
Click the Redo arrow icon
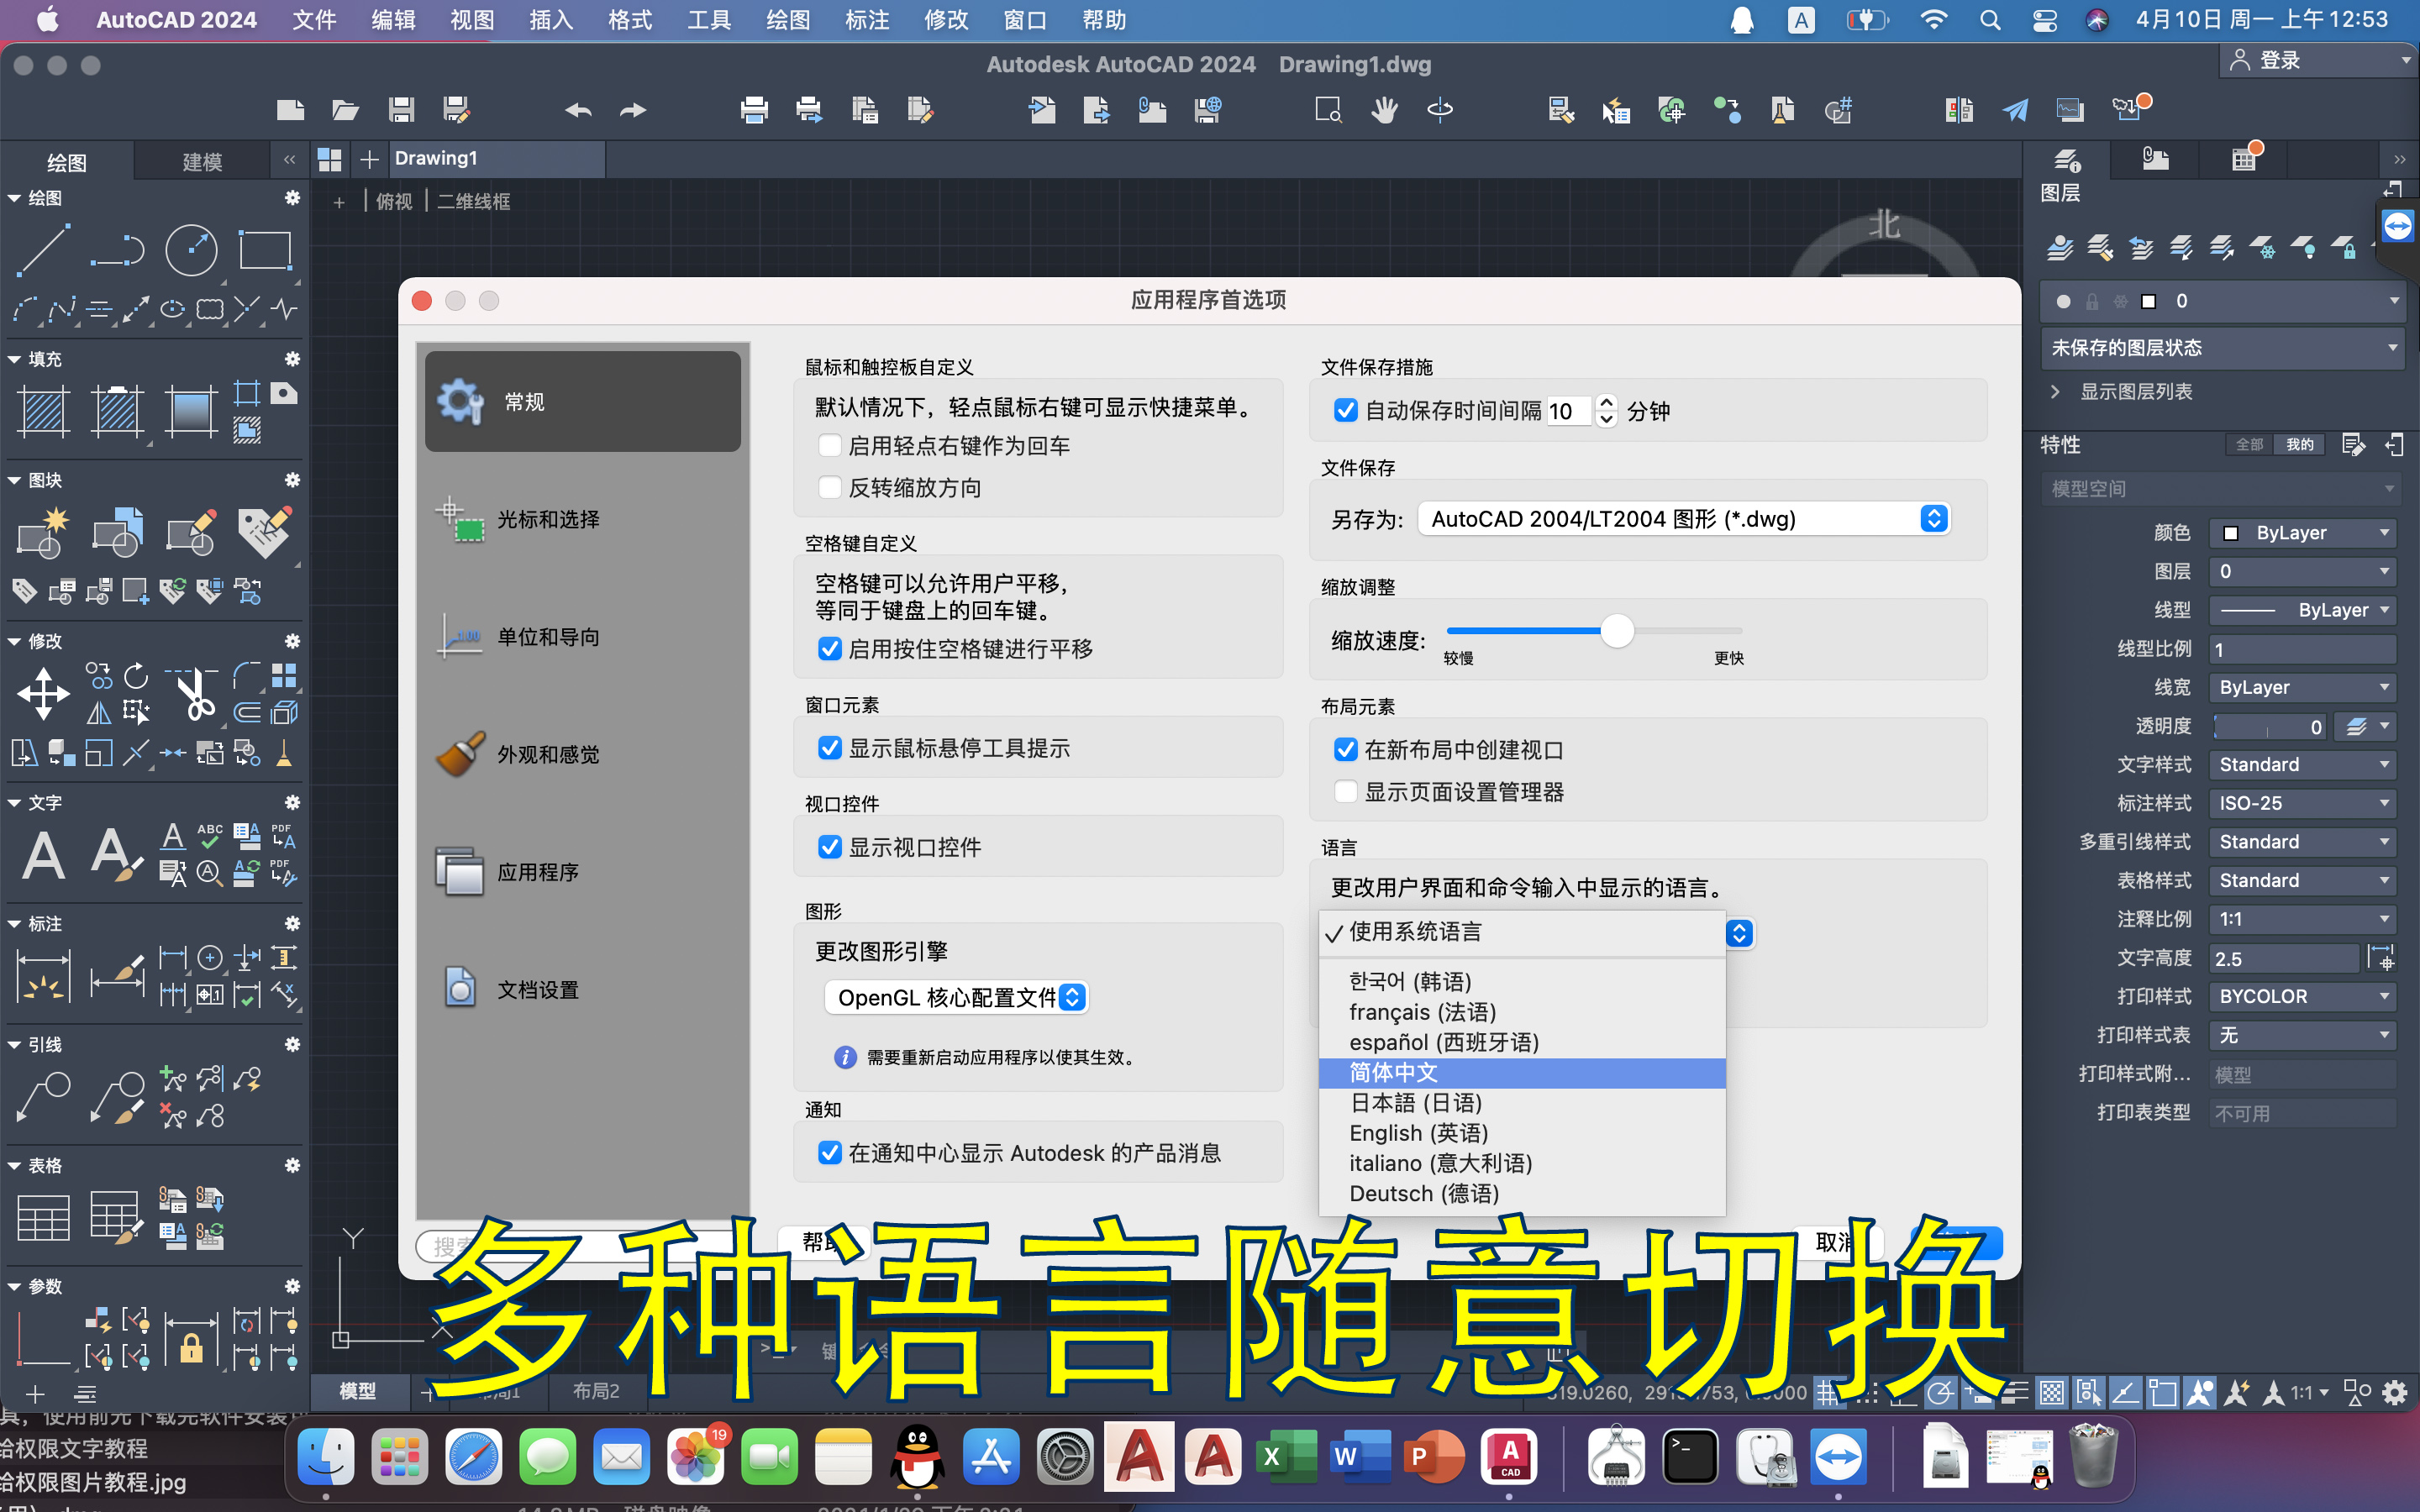tap(633, 109)
